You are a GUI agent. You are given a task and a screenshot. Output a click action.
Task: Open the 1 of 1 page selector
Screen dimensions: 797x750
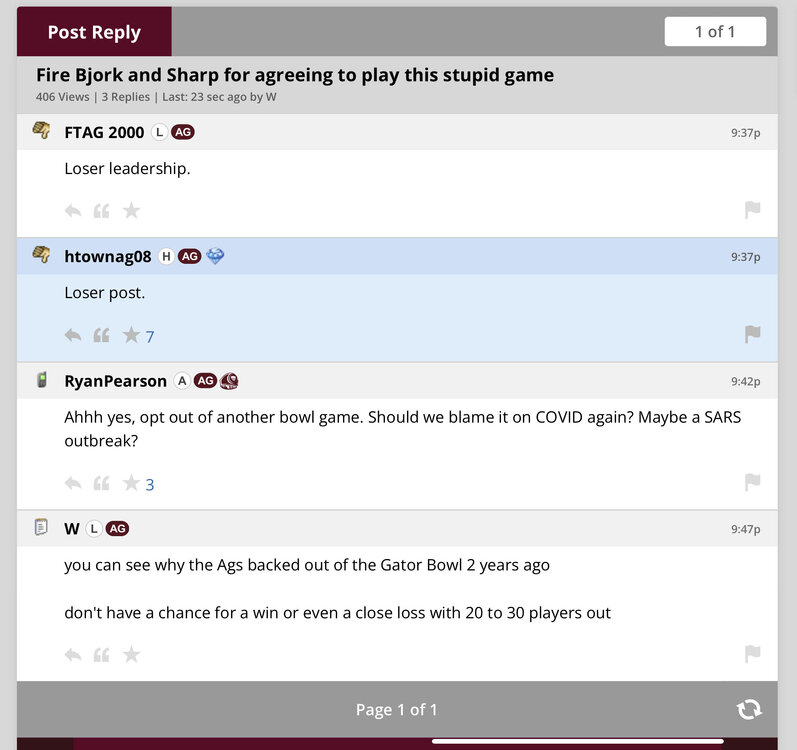(x=715, y=32)
